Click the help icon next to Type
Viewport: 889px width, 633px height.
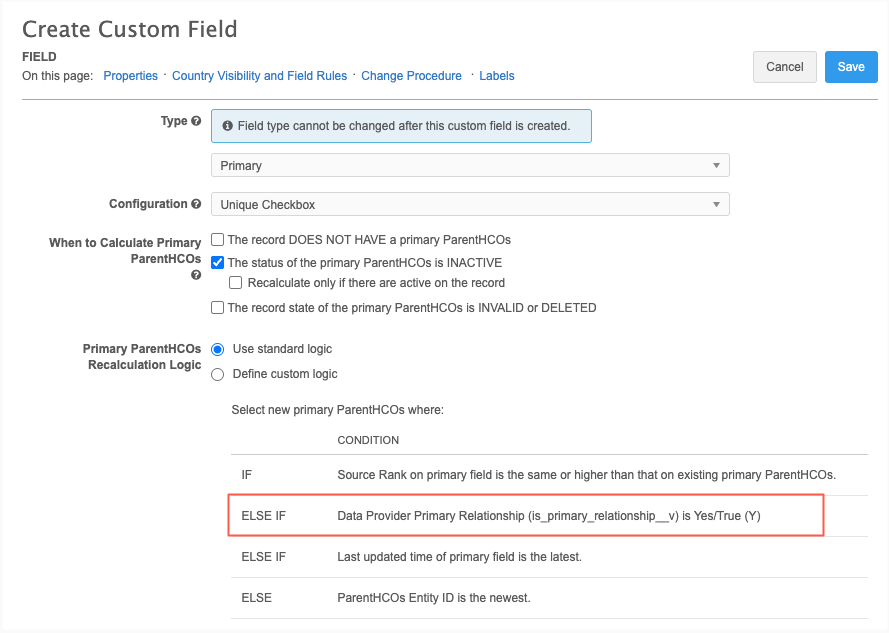196,121
